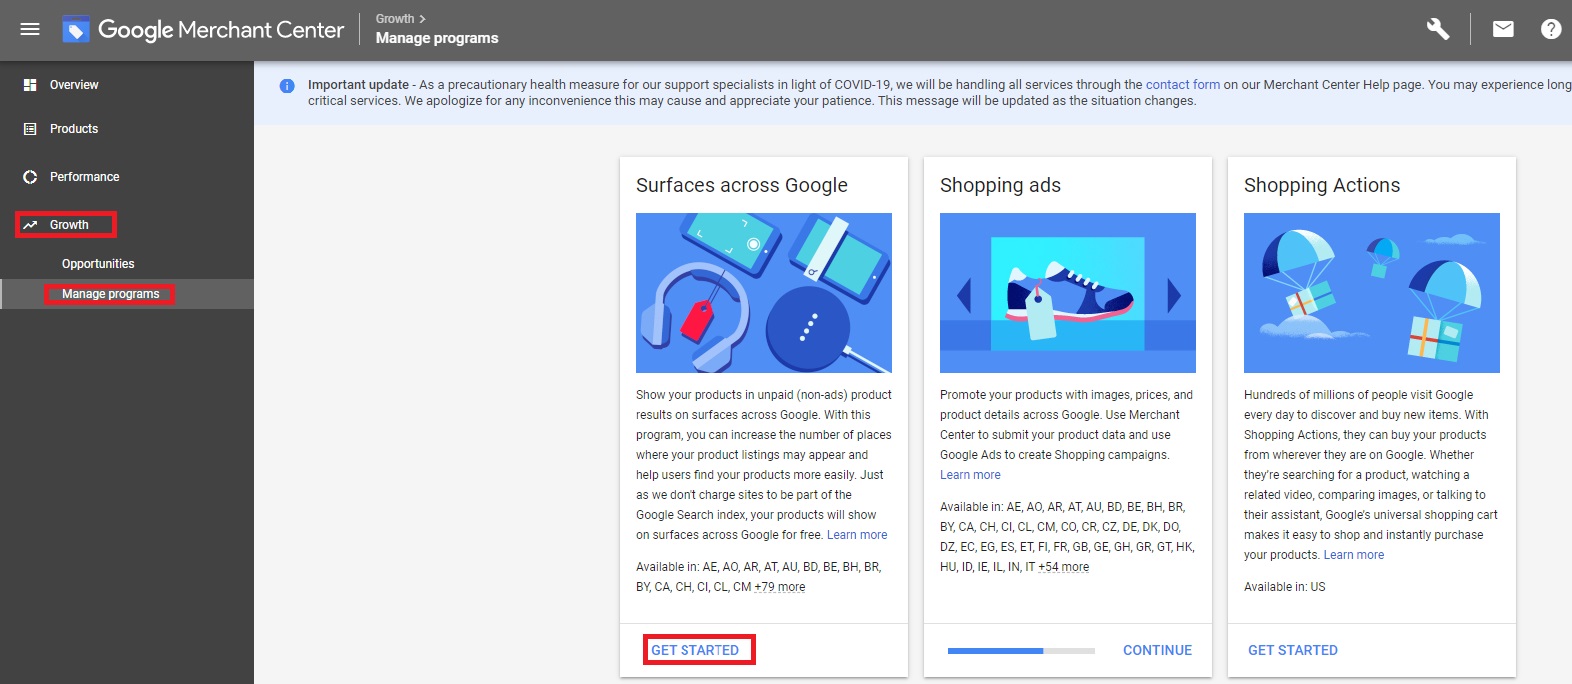1572x684 pixels.
Task: Get started with Shopping Actions
Action: click(1293, 650)
